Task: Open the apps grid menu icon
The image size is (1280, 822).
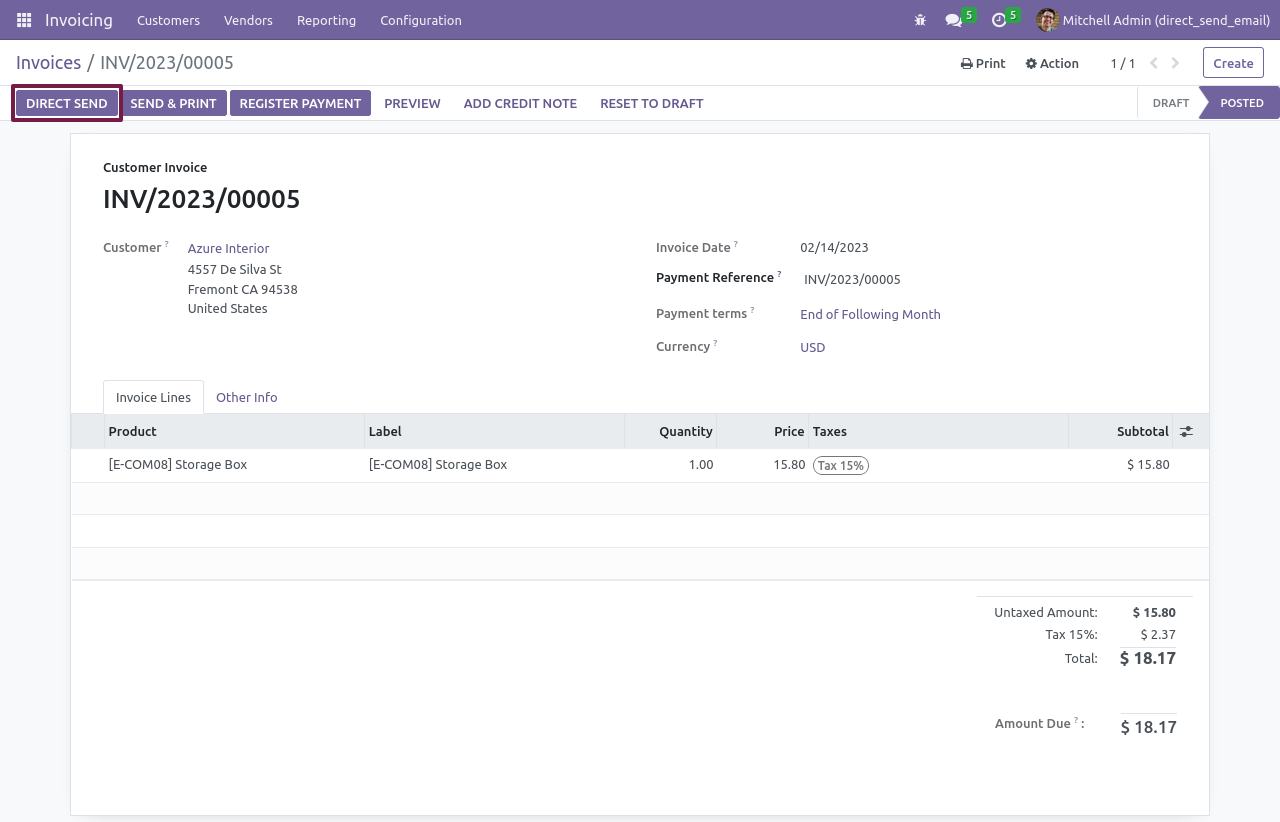Action: click(x=24, y=20)
